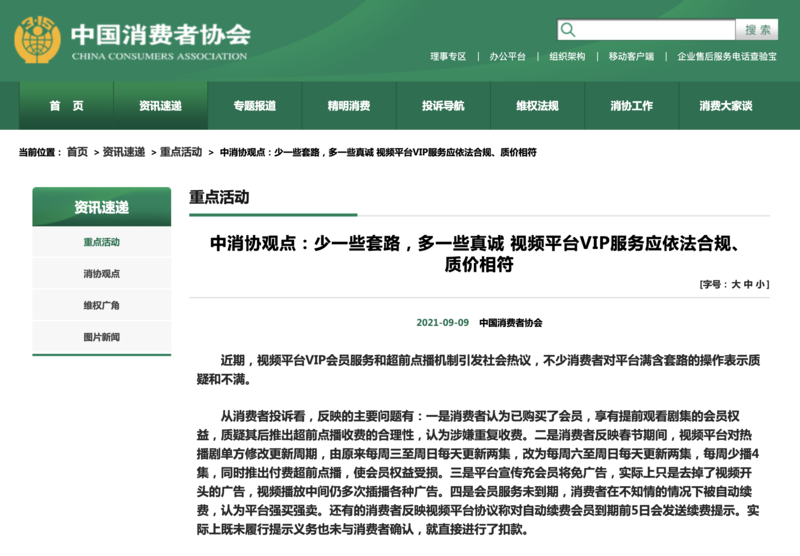Select 消费大家谈 navigation item

(726, 106)
